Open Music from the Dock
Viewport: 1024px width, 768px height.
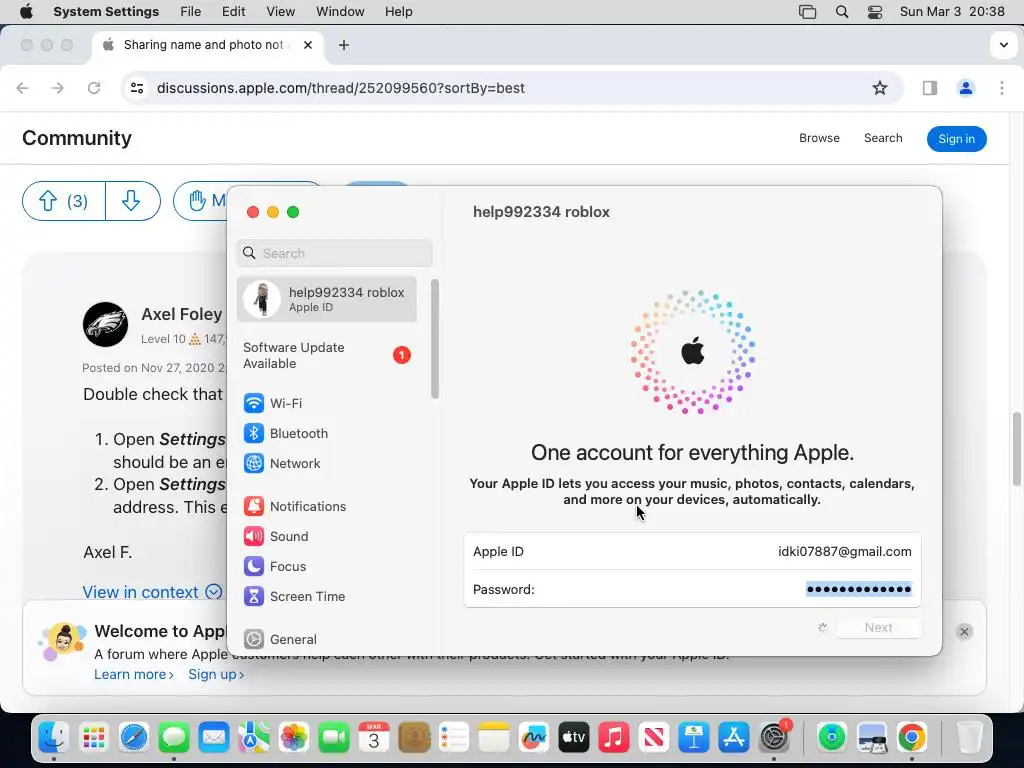point(614,738)
